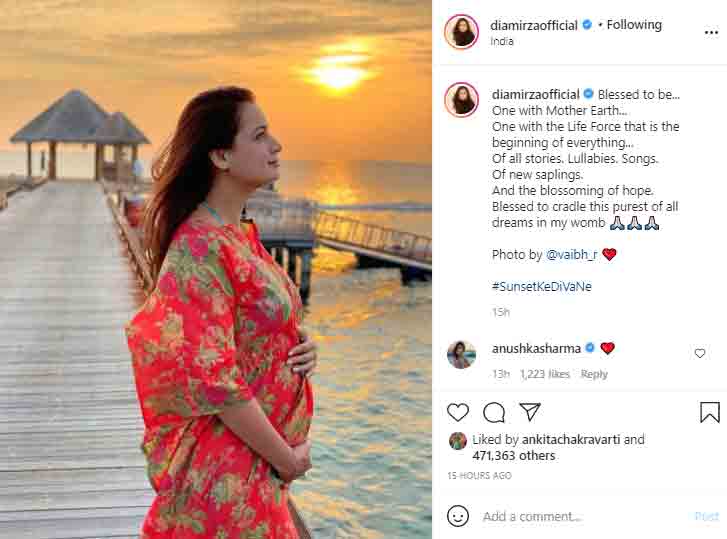Open the @vaibh_r mention link
Screen dimensions: 727x539
click(x=572, y=254)
